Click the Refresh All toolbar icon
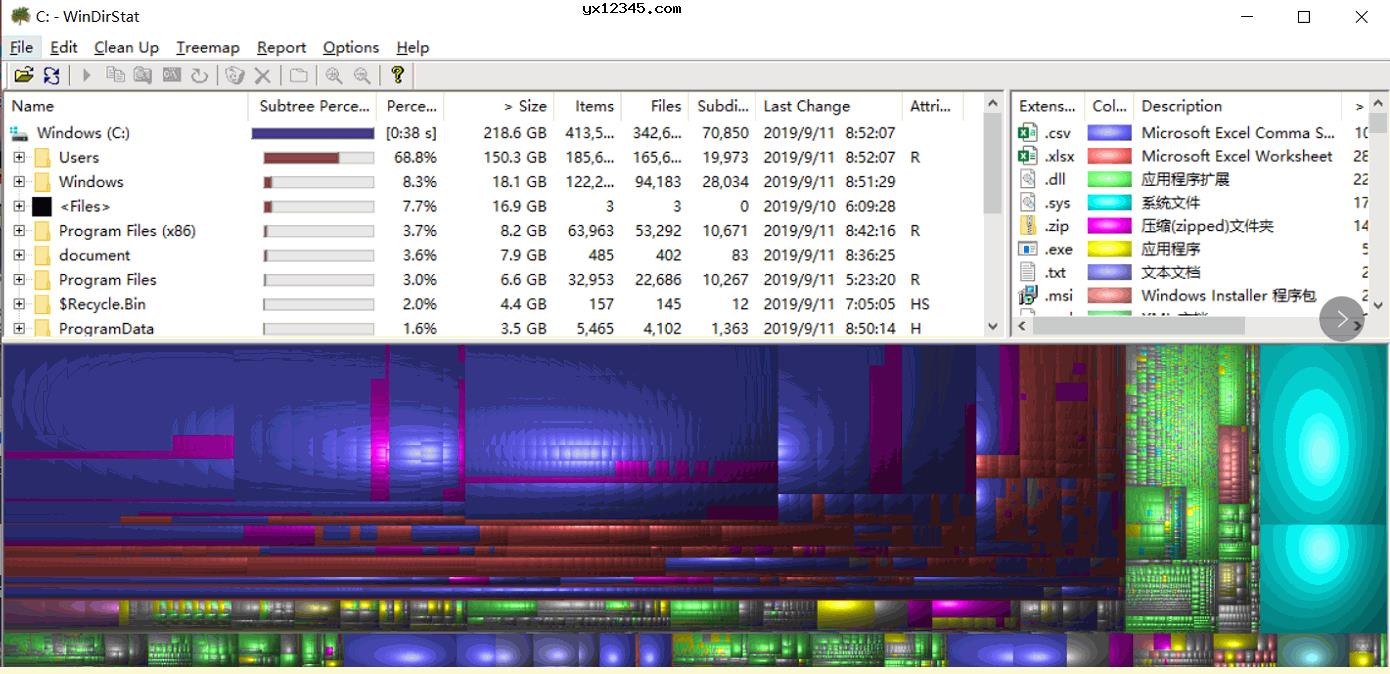The image size is (1390, 674). (x=52, y=75)
